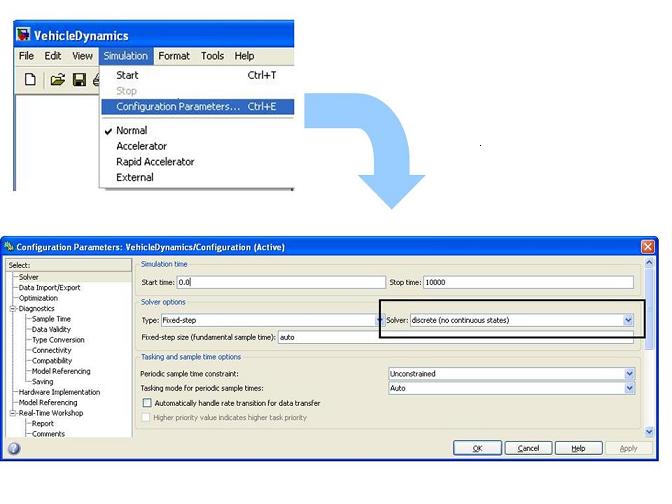Click the Save floppy disk icon
This screenshot has width=672, height=504.
(79, 80)
